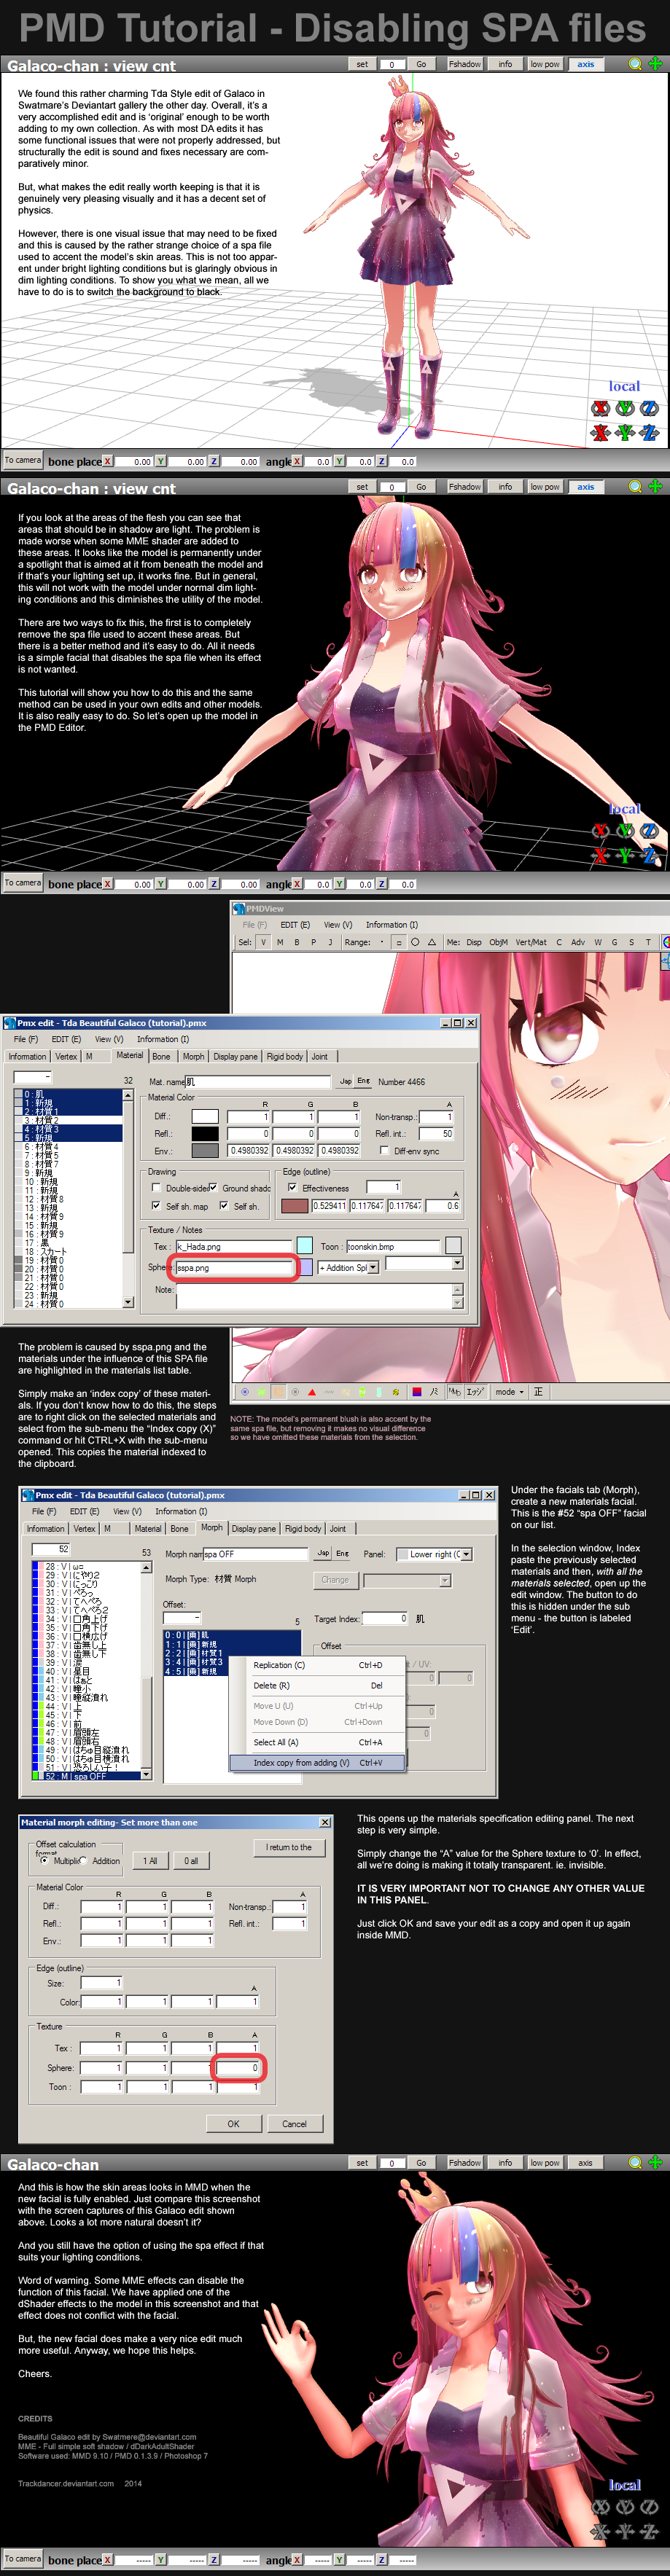Viewport: 670px width, 2576px height.
Task: Choose 'Replication (C)' in the context menu
Action: [x=317, y=1665]
